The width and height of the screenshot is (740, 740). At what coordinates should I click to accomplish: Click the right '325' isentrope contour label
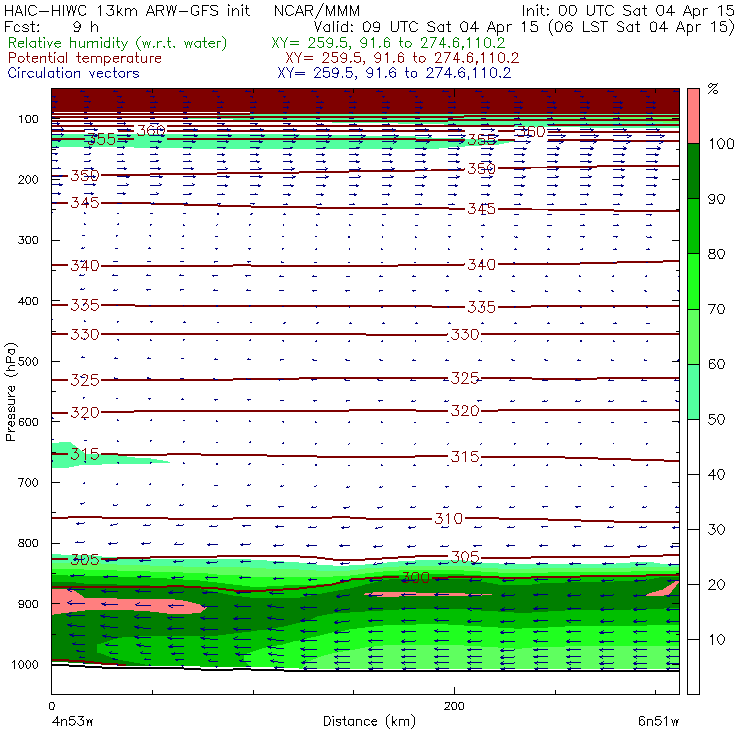coord(465,378)
